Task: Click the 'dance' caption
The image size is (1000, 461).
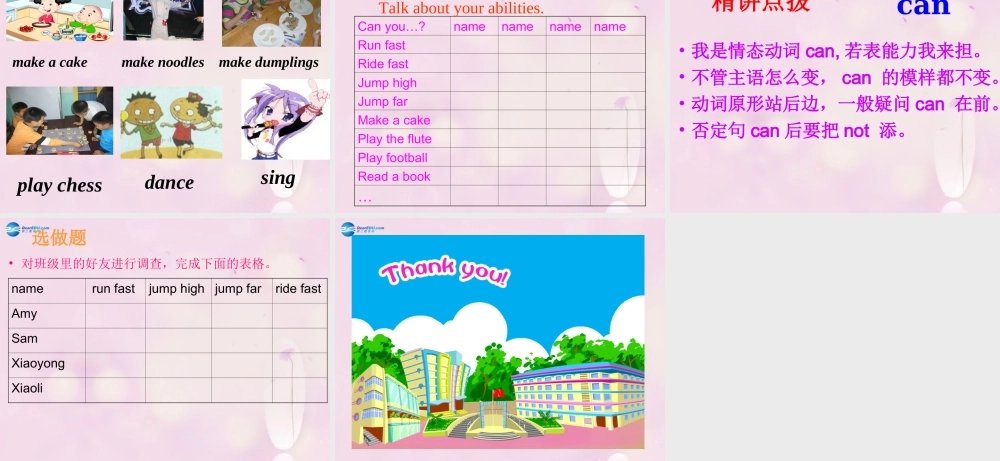Action: (x=169, y=182)
